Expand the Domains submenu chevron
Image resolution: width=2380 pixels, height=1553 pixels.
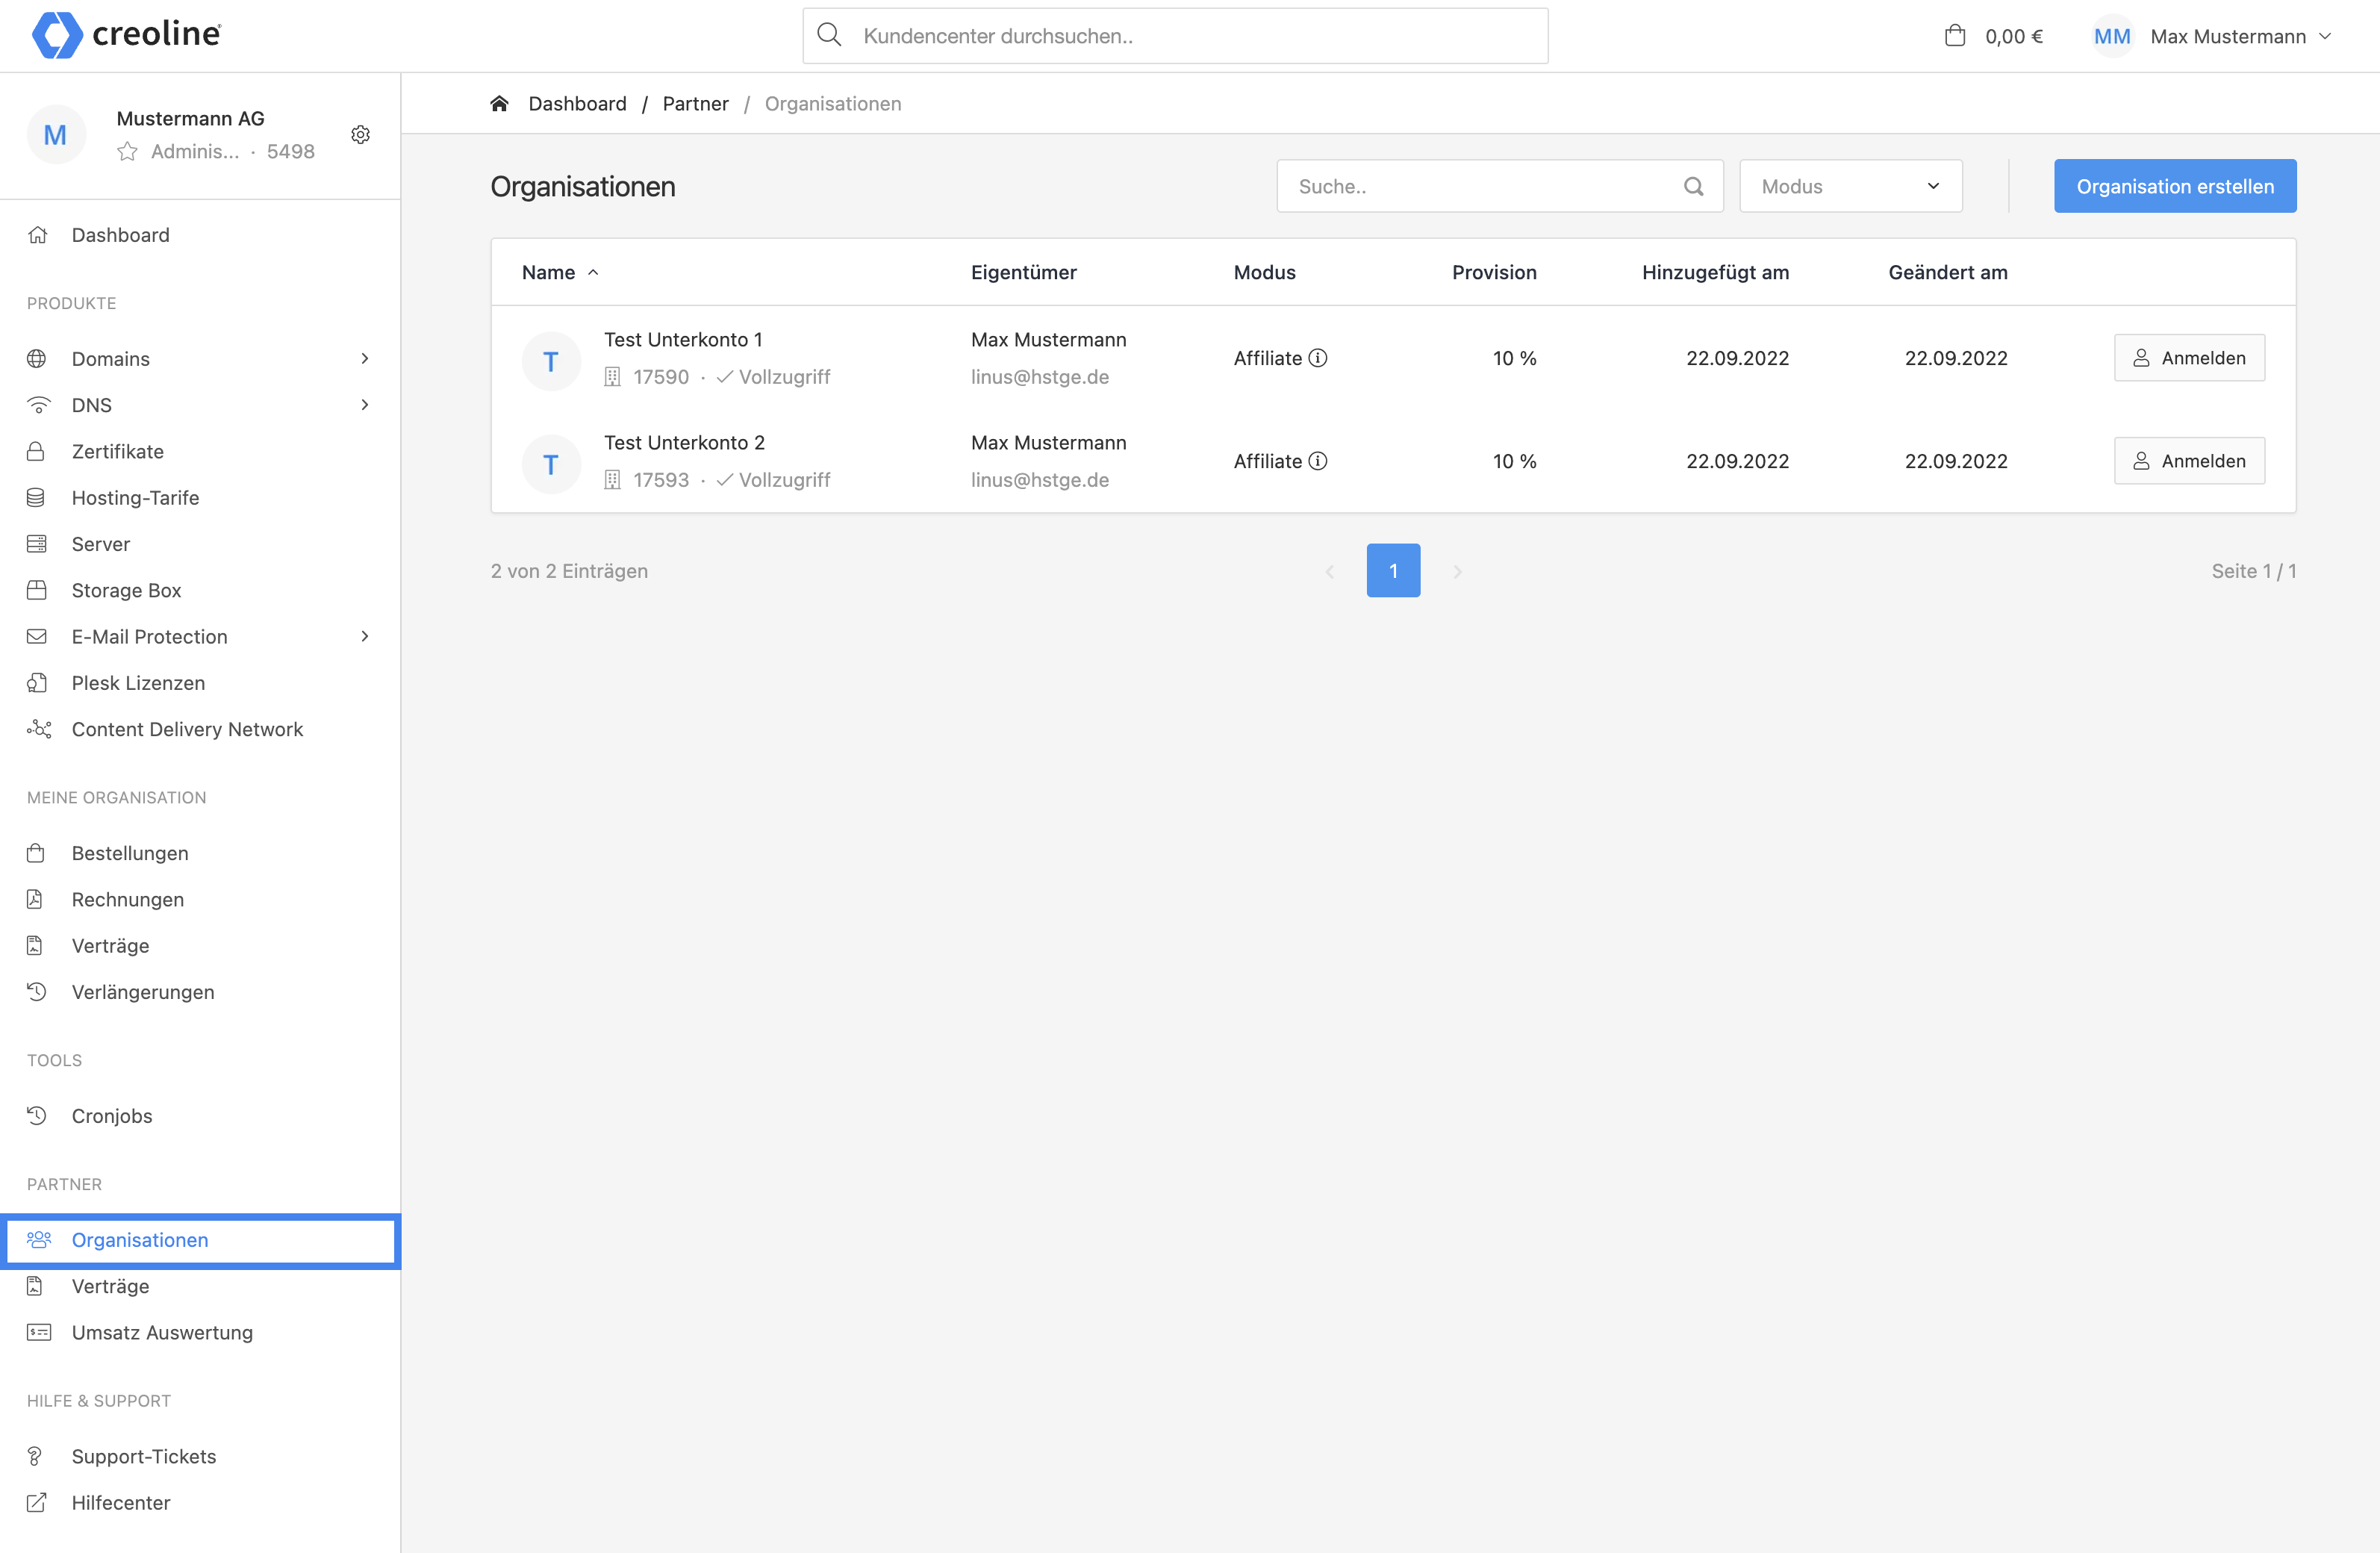pyautogui.click(x=365, y=358)
